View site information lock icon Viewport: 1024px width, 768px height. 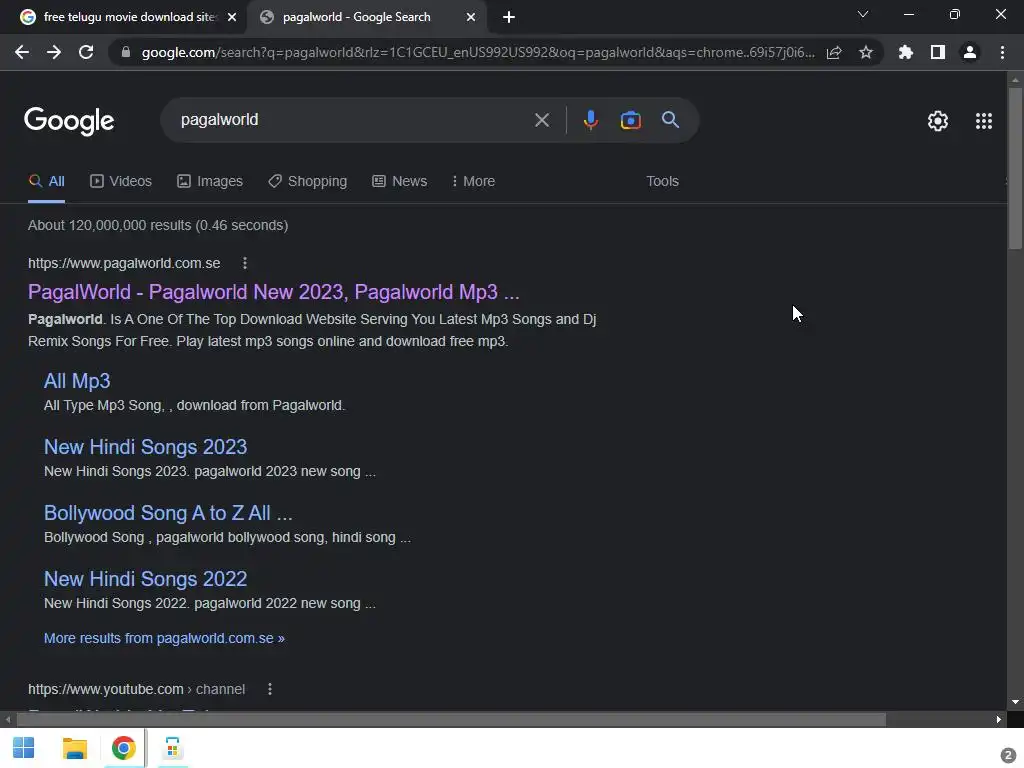click(x=126, y=52)
